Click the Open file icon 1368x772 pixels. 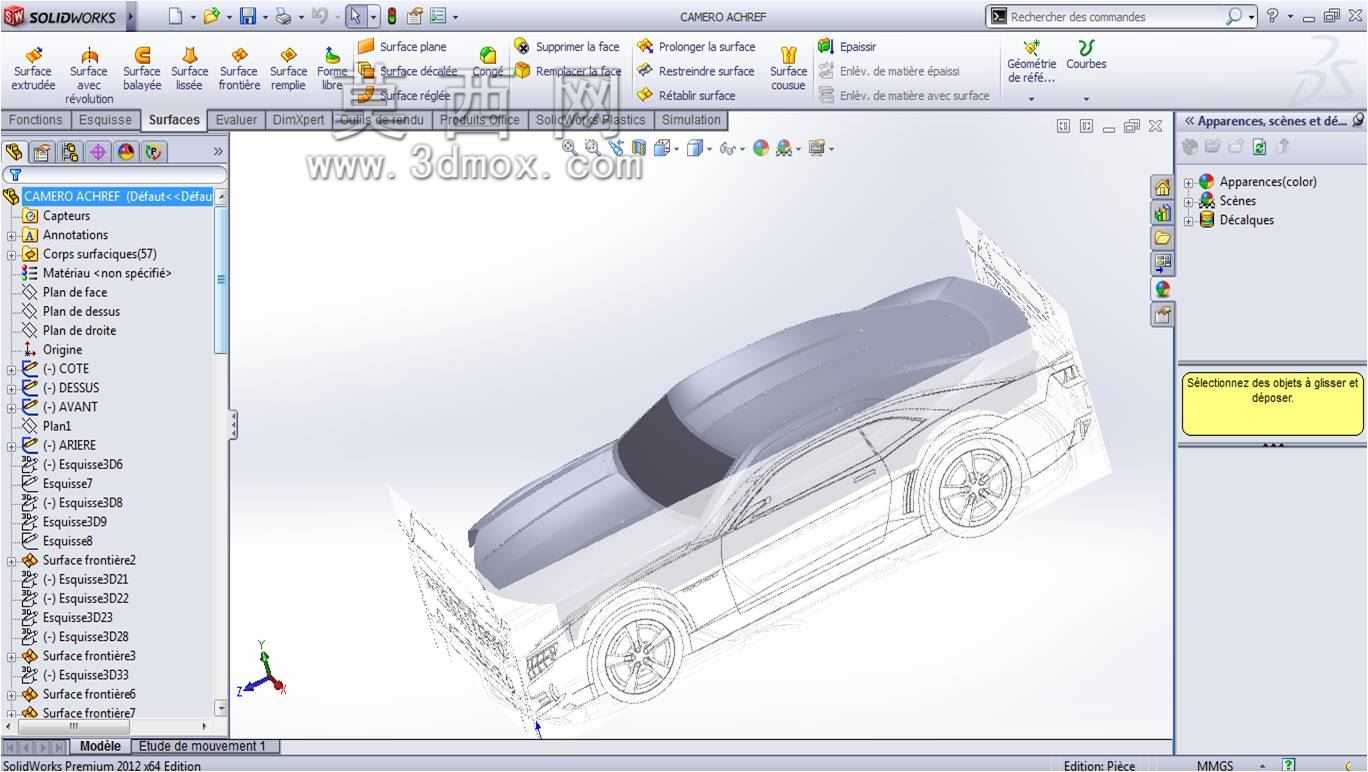click(x=211, y=16)
